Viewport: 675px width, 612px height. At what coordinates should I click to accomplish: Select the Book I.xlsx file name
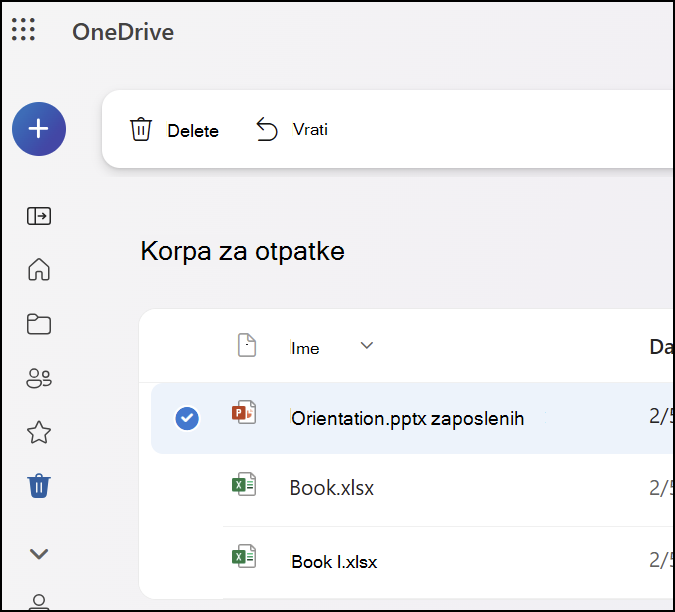point(334,562)
